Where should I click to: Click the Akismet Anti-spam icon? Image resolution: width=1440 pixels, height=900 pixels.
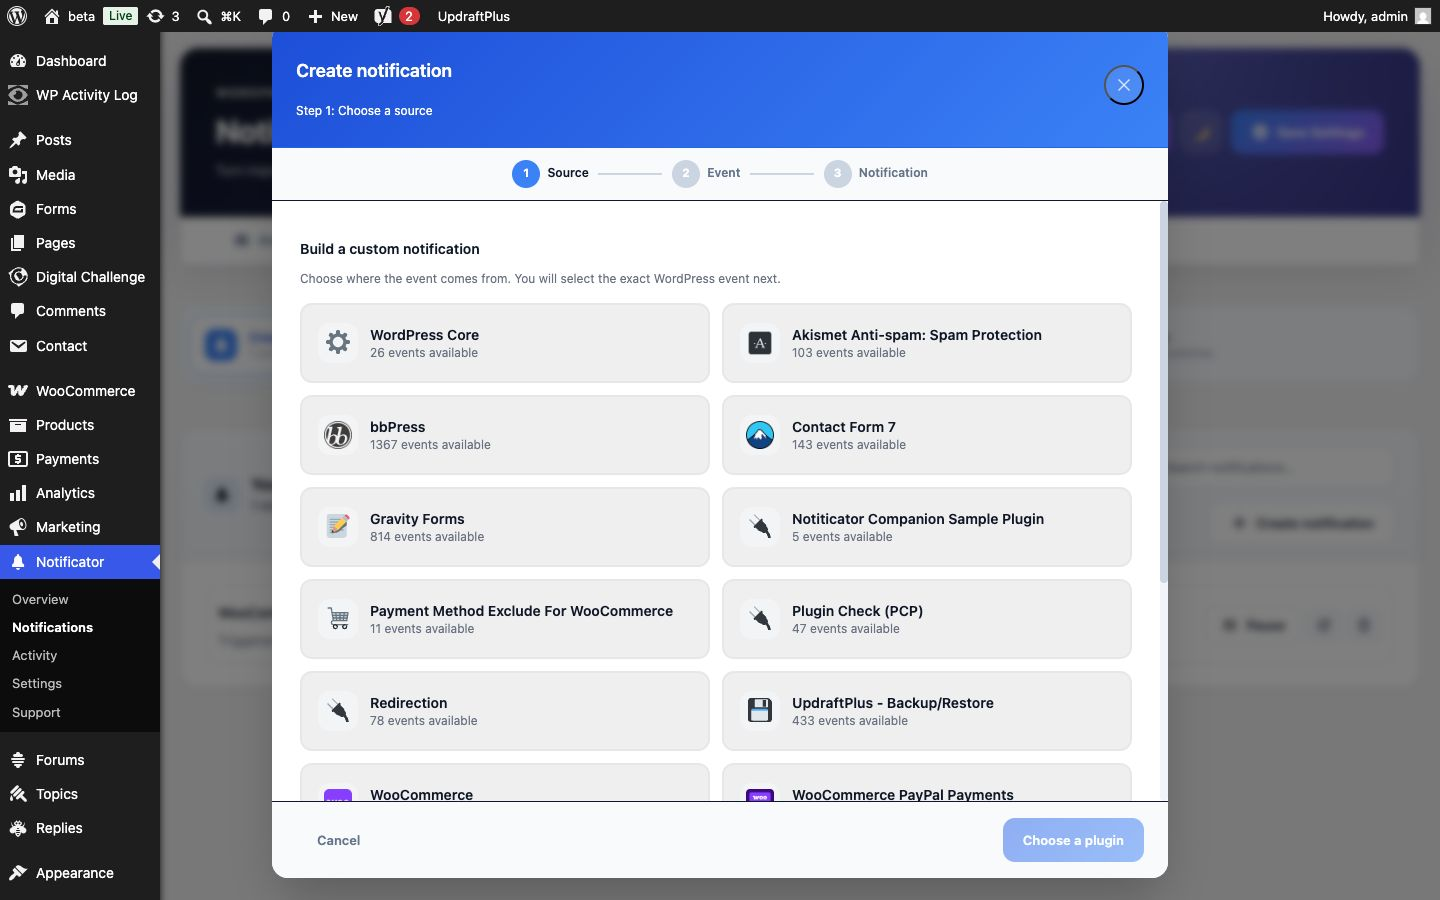(x=760, y=343)
